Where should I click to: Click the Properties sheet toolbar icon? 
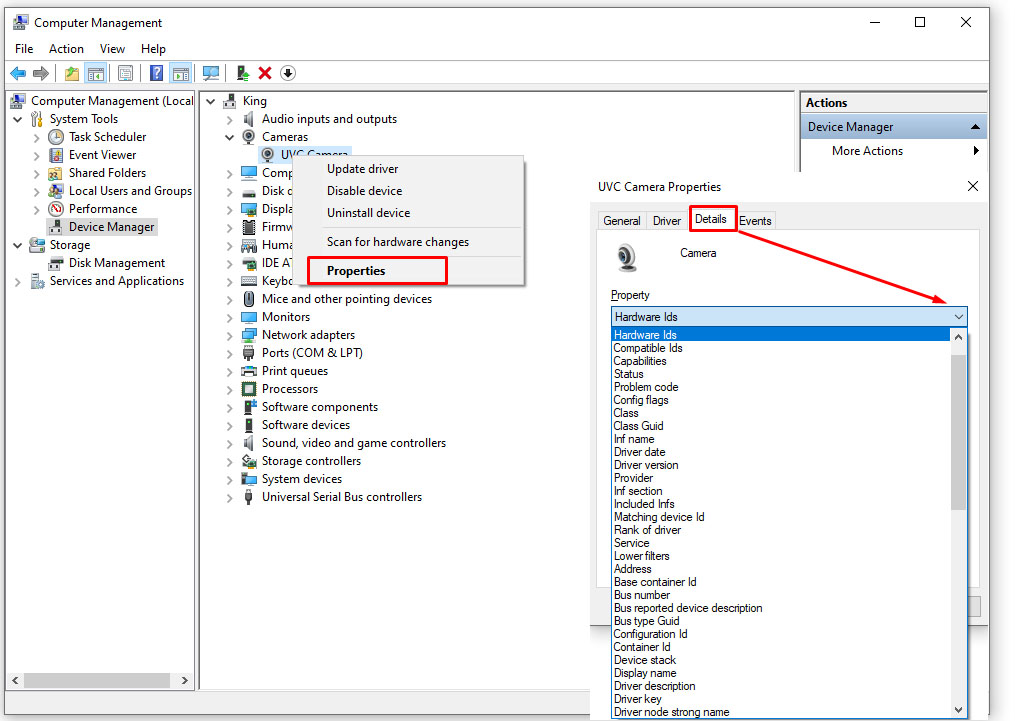pos(126,73)
